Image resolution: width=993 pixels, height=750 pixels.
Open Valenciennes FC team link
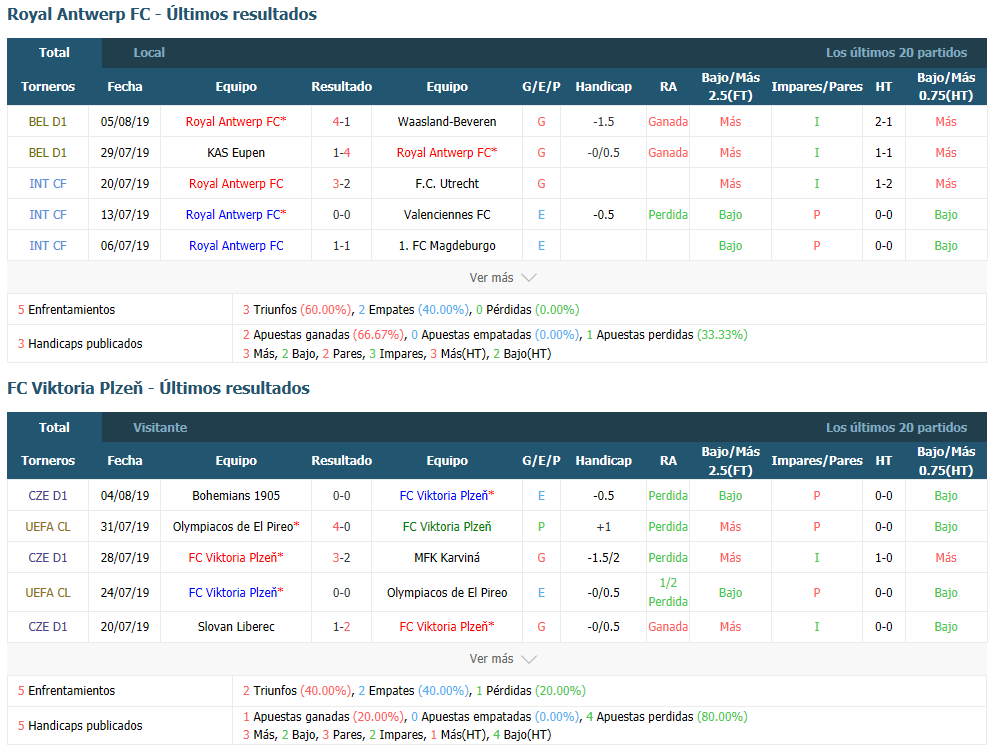coord(447,215)
